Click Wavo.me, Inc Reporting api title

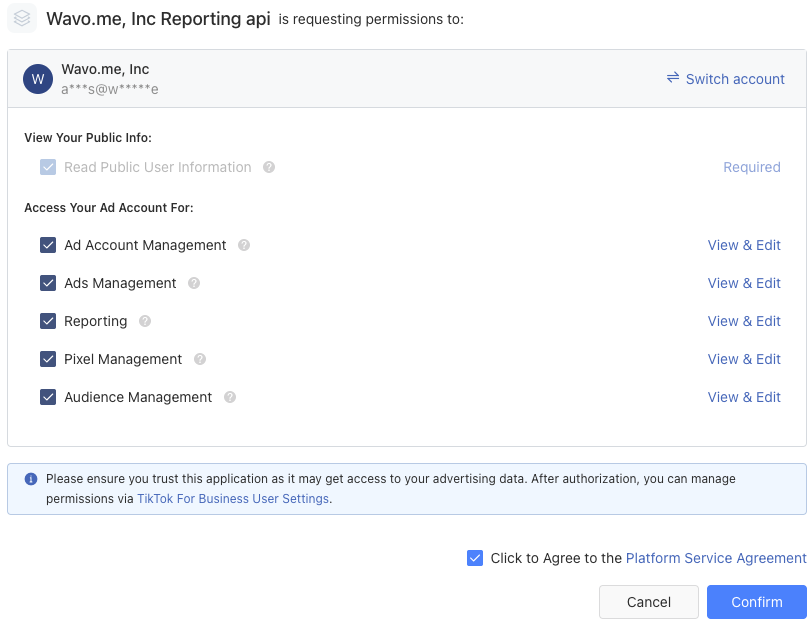click(x=158, y=19)
